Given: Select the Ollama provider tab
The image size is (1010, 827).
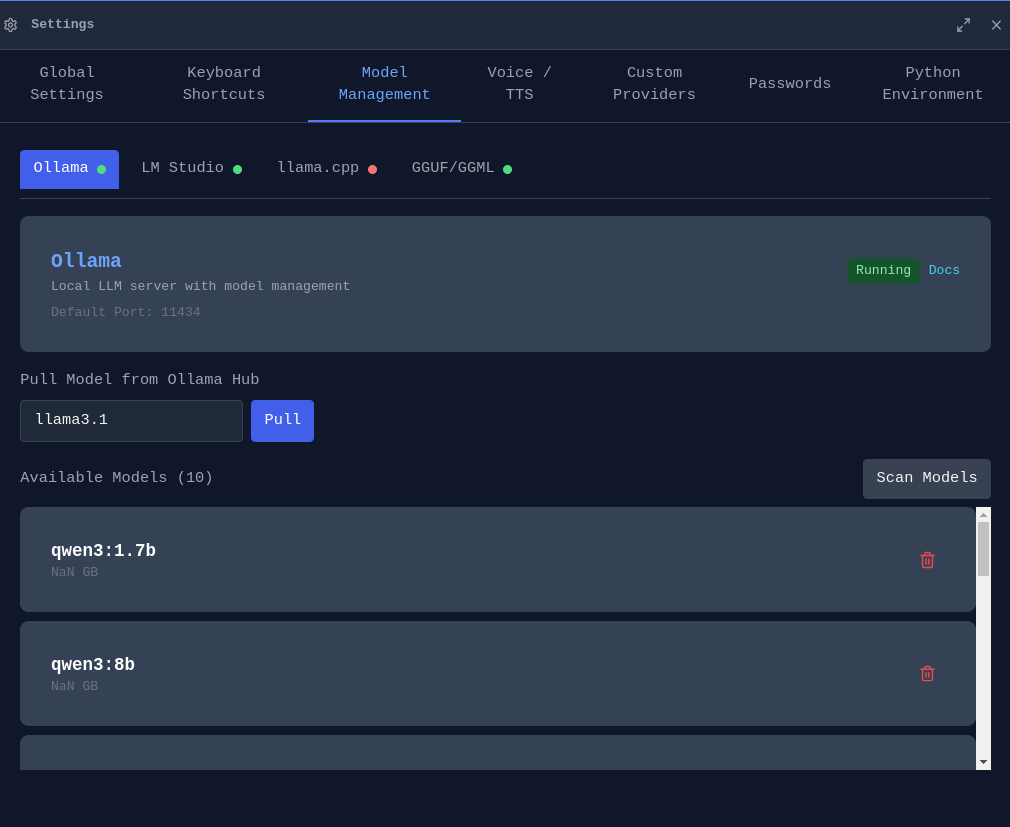Looking at the screenshot, I should [70, 169].
